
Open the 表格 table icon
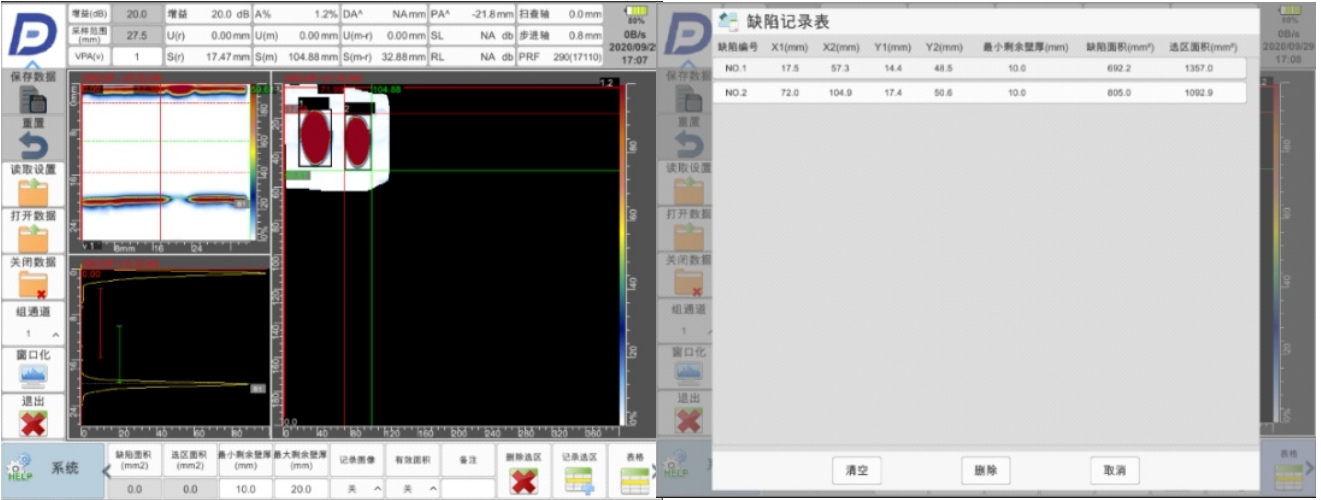coord(633,480)
